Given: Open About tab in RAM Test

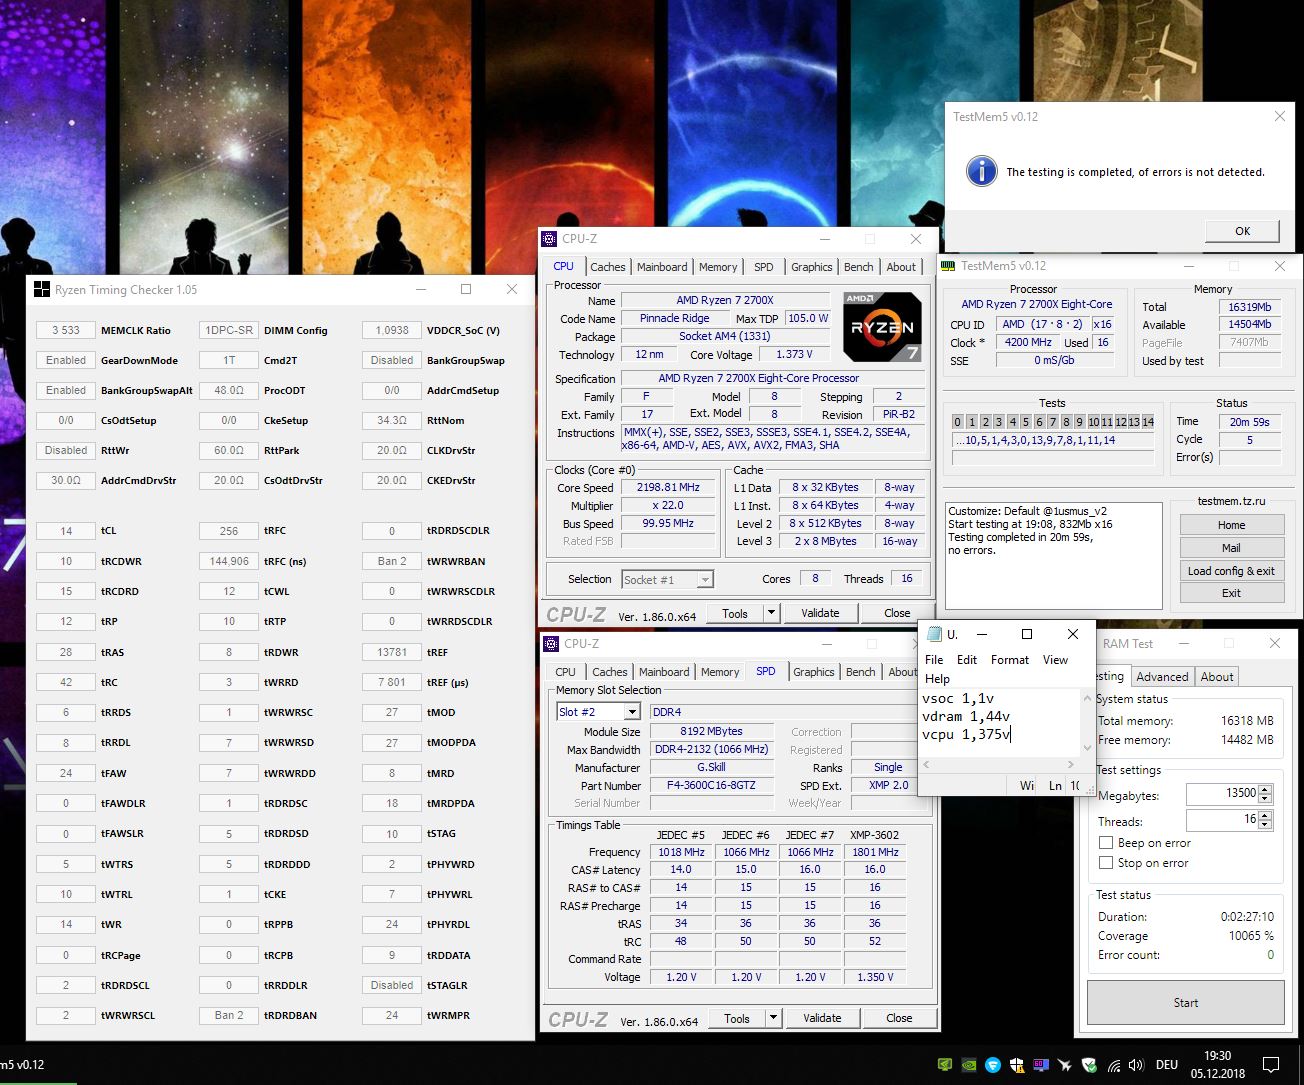Looking at the screenshot, I should click(1217, 677).
